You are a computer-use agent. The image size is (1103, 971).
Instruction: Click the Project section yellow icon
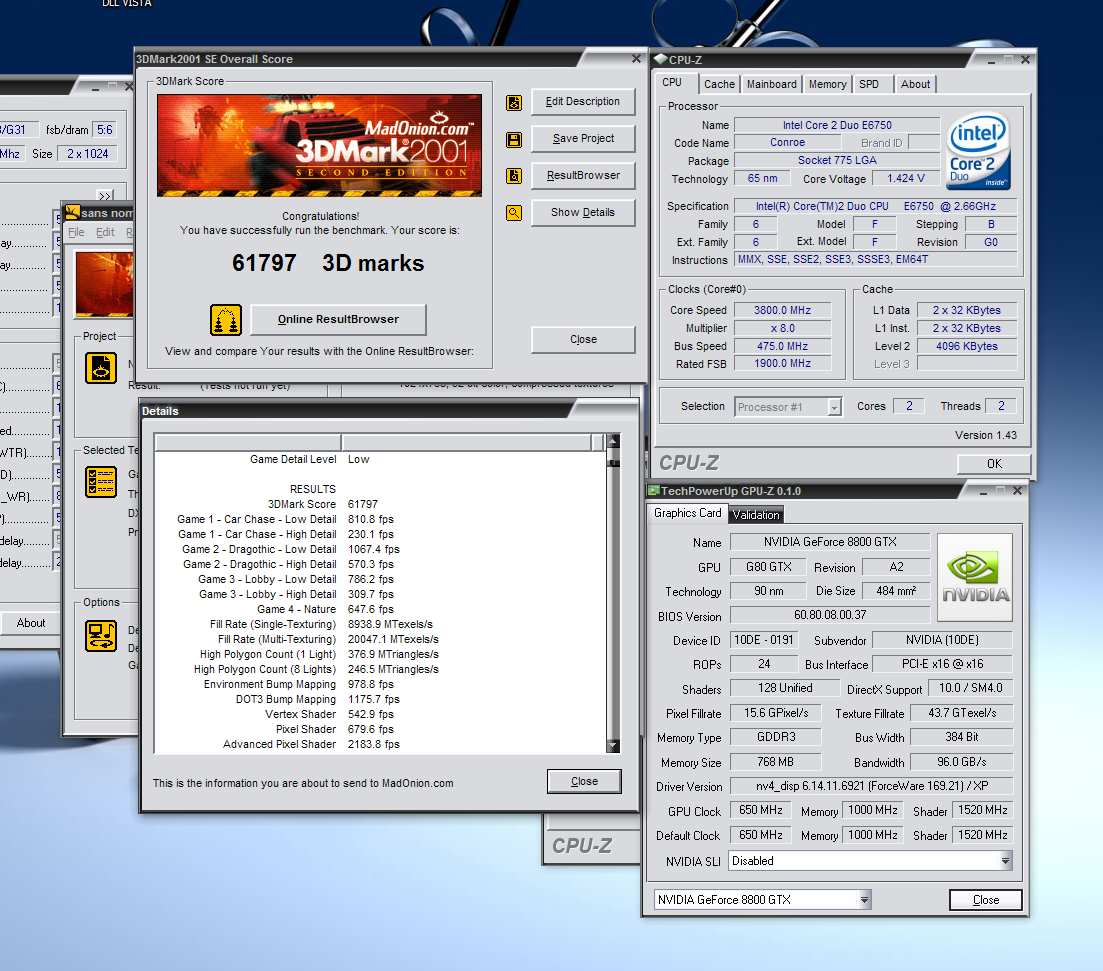(101, 368)
